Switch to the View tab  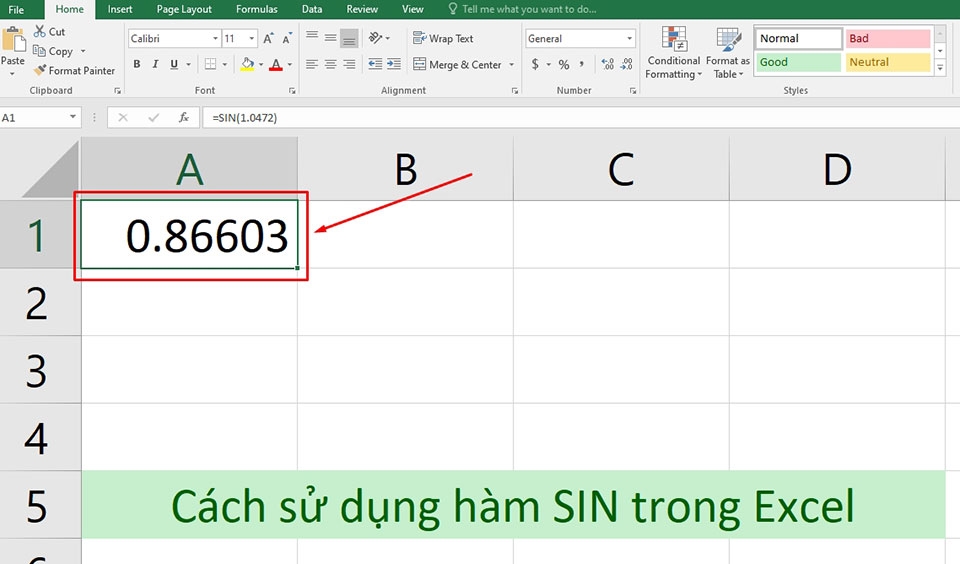412,9
